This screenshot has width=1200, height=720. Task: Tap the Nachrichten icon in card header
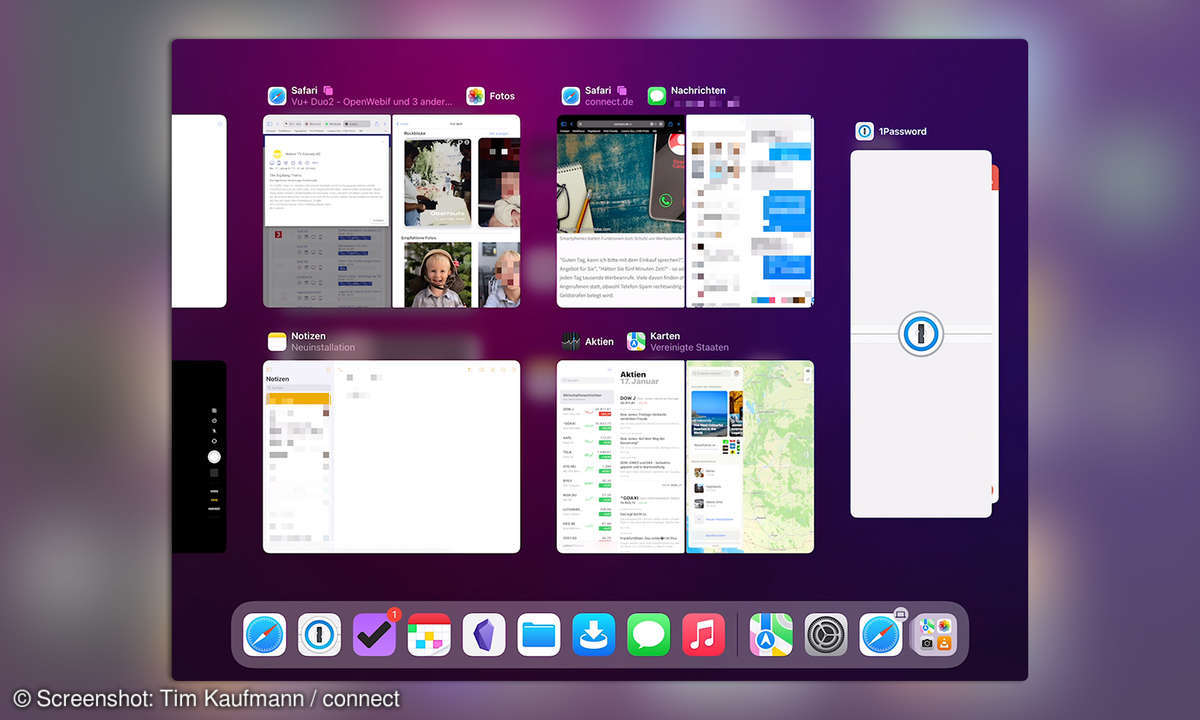point(657,96)
